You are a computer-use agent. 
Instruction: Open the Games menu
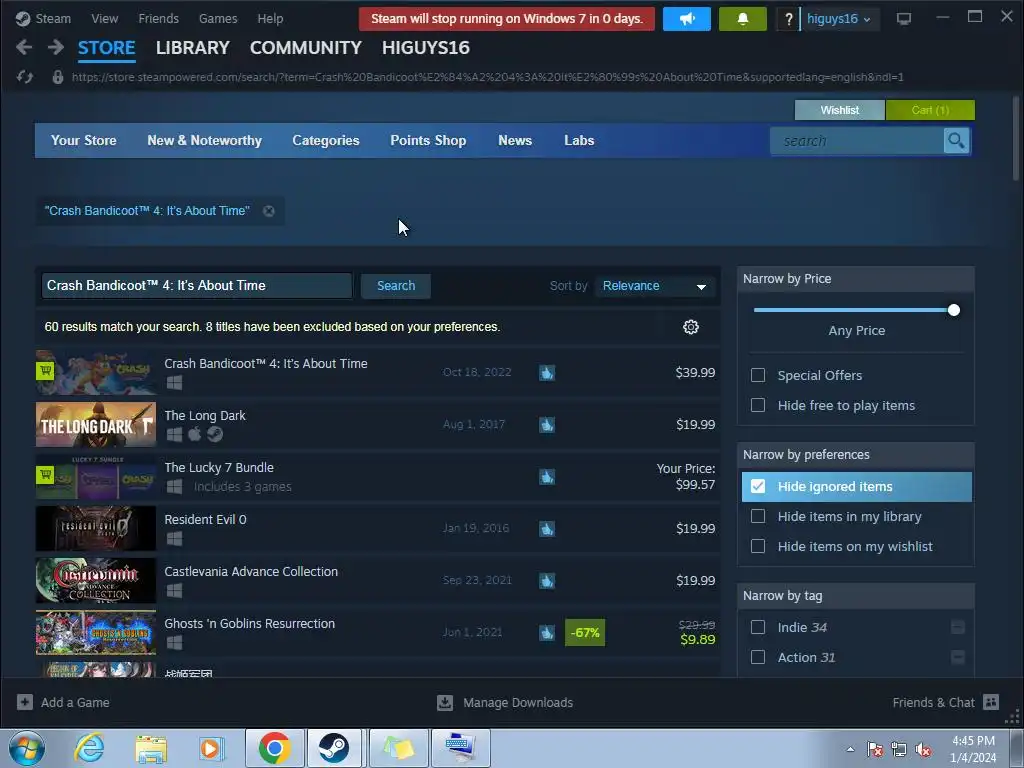[x=218, y=19]
